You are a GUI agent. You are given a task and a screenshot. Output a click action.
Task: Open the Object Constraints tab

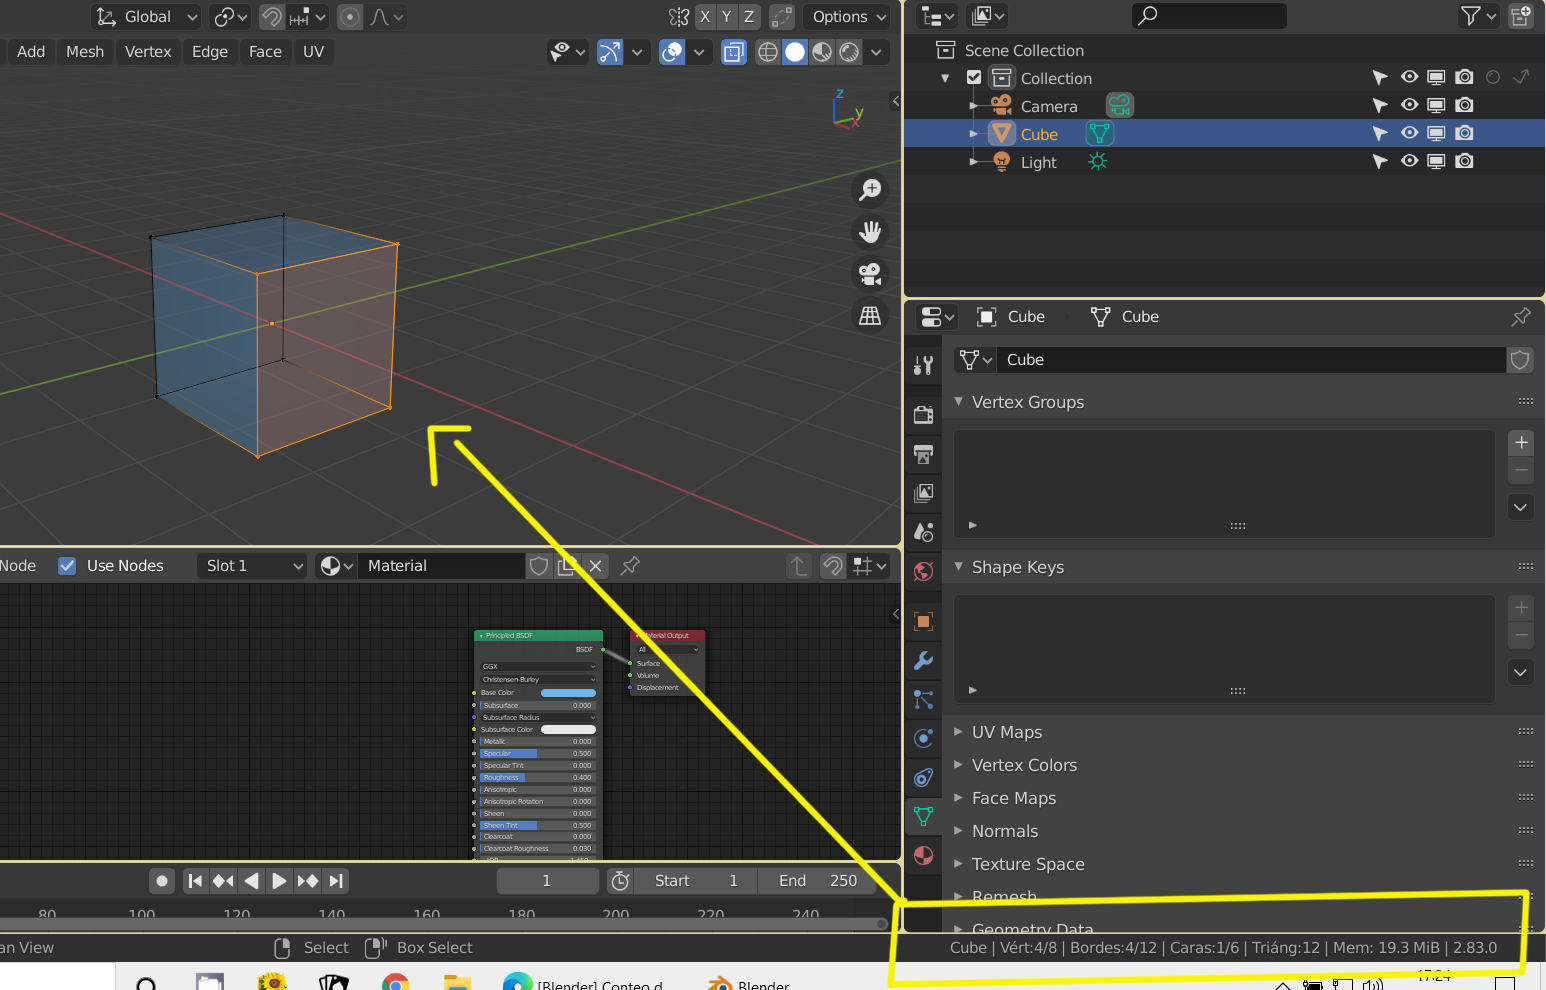[924, 777]
